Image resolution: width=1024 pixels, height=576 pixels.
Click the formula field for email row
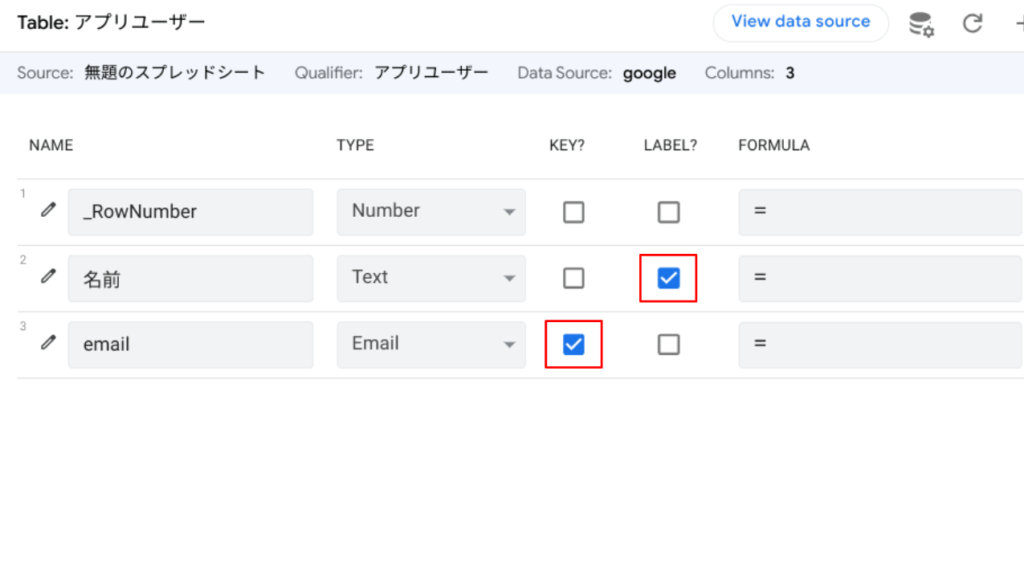click(x=880, y=344)
